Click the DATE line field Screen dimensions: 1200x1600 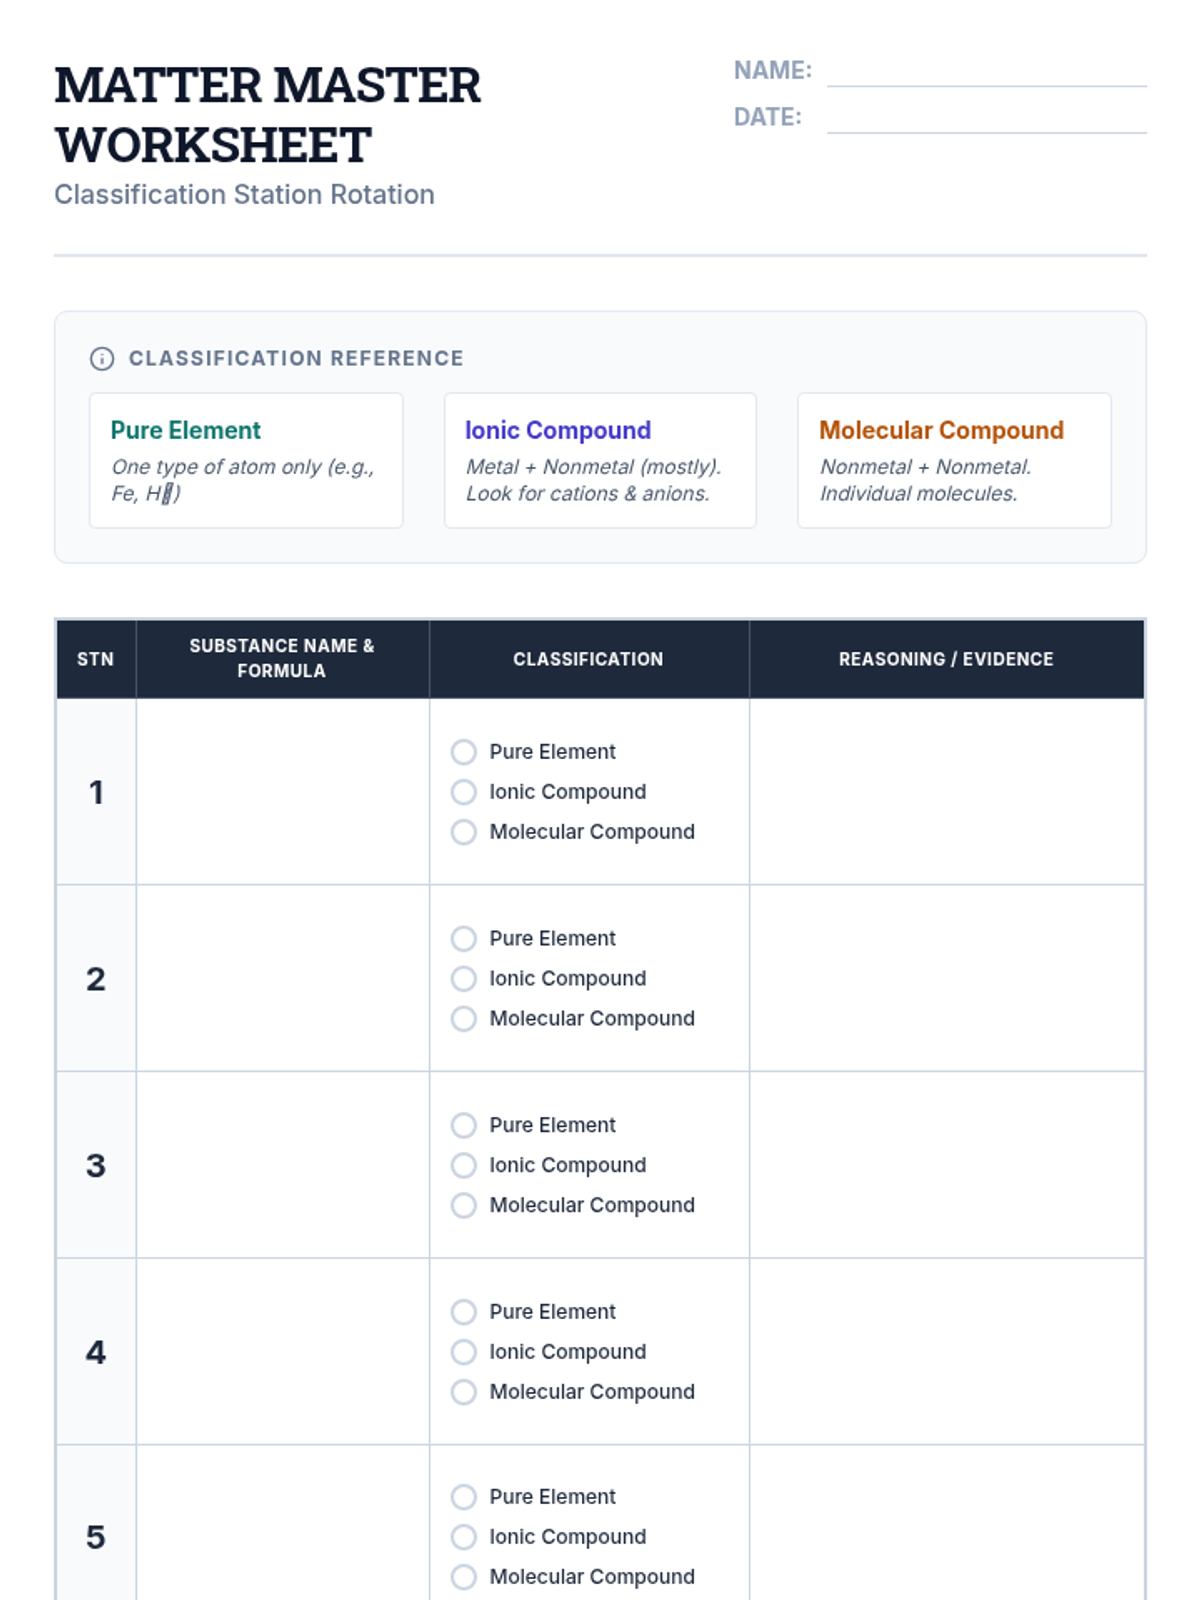click(x=986, y=118)
